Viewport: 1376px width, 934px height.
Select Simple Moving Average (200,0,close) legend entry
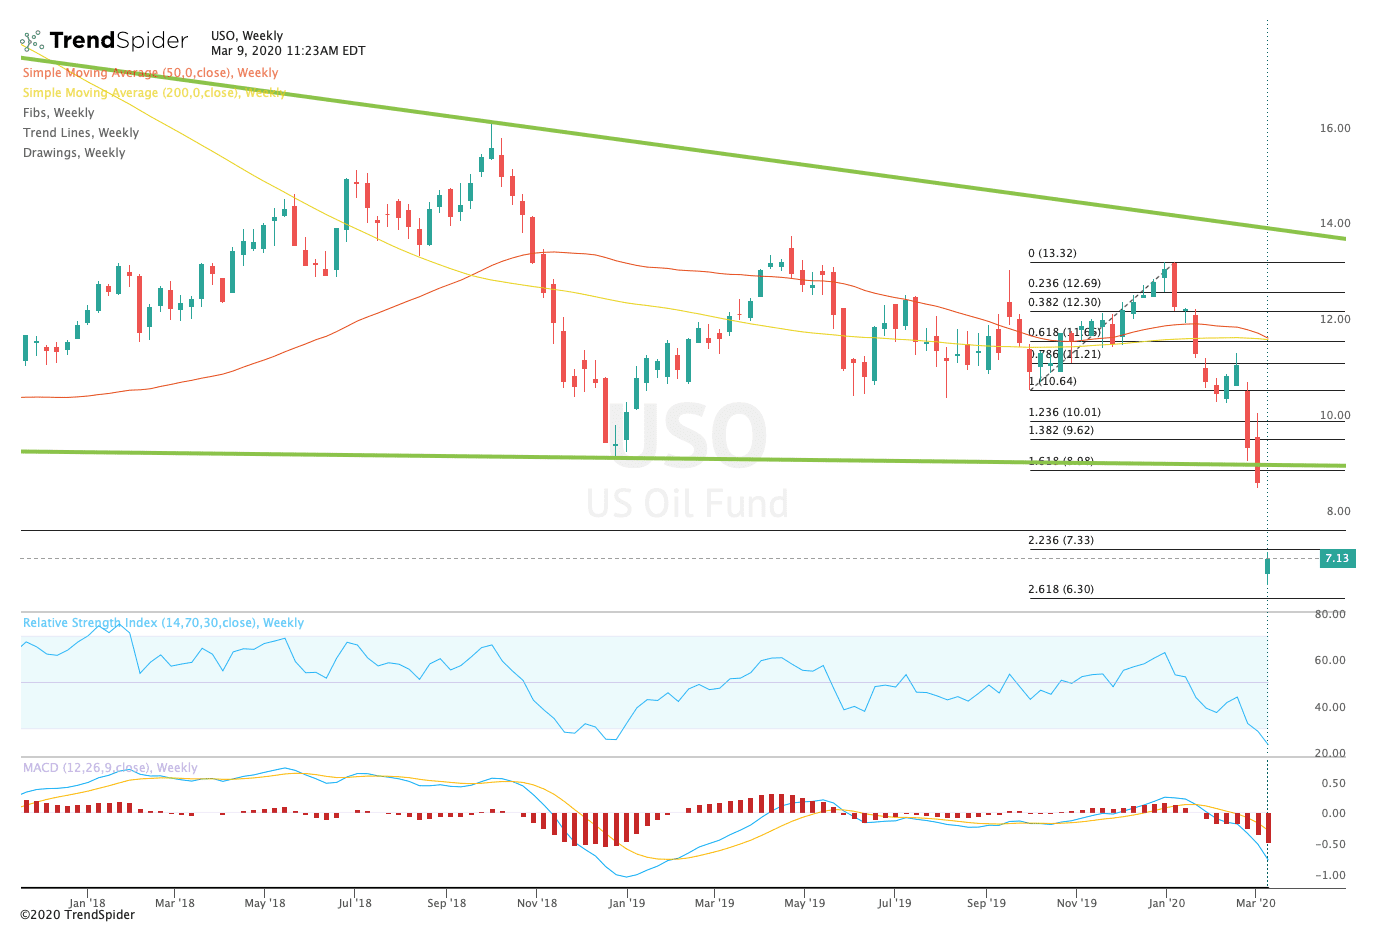[x=155, y=93]
